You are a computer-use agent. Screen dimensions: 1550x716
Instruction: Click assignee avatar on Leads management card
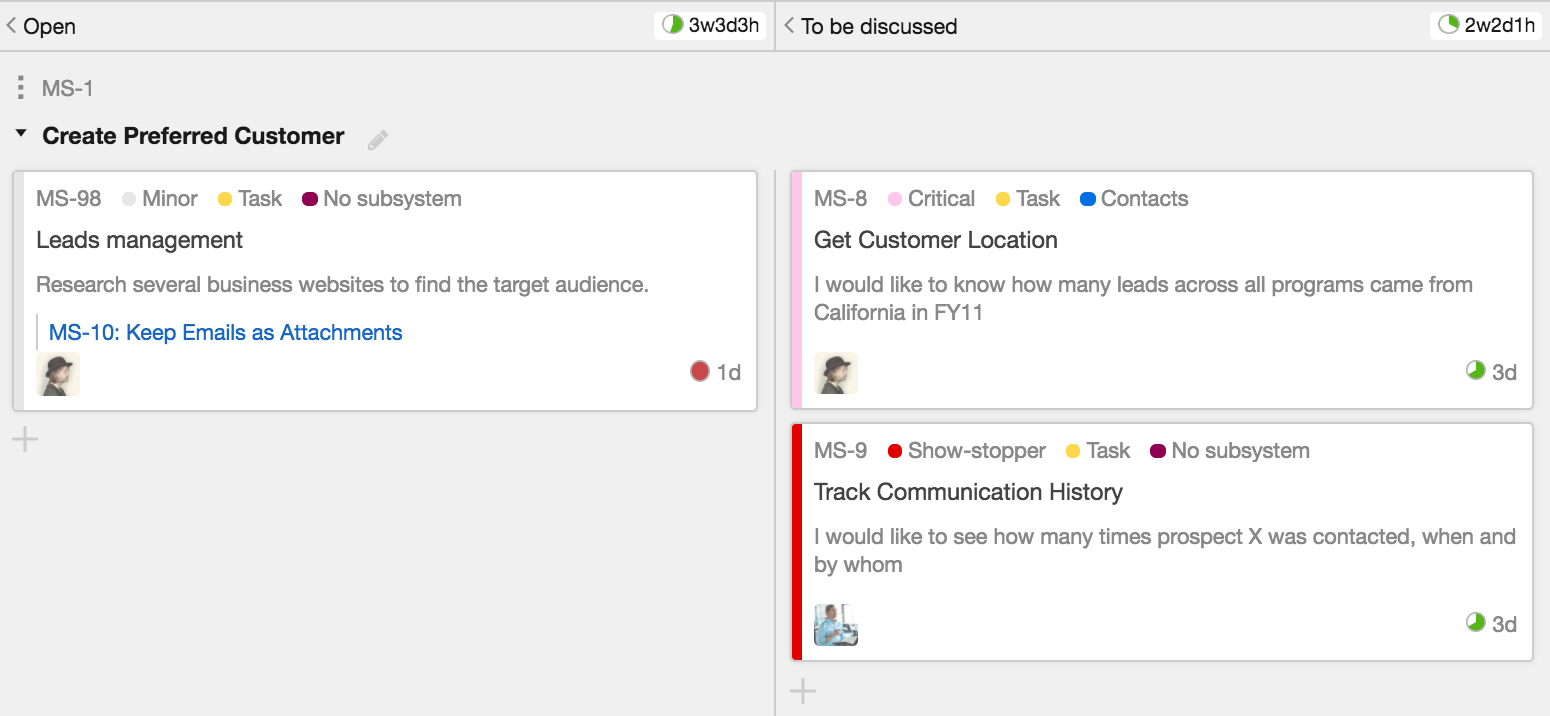tap(58, 373)
